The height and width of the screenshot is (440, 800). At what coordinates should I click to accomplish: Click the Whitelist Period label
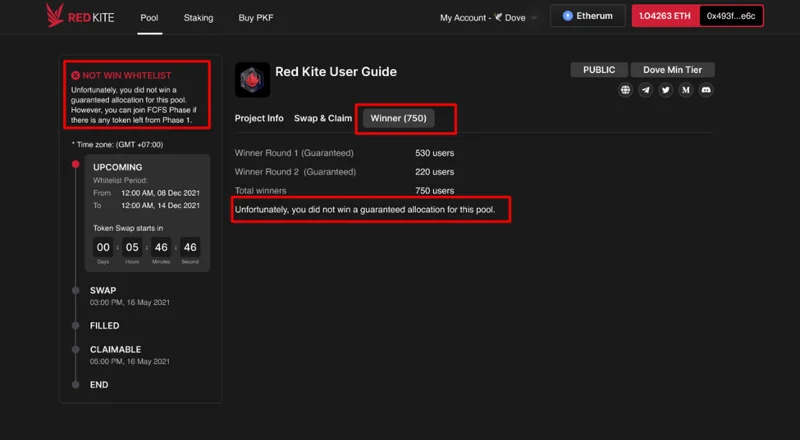point(120,180)
